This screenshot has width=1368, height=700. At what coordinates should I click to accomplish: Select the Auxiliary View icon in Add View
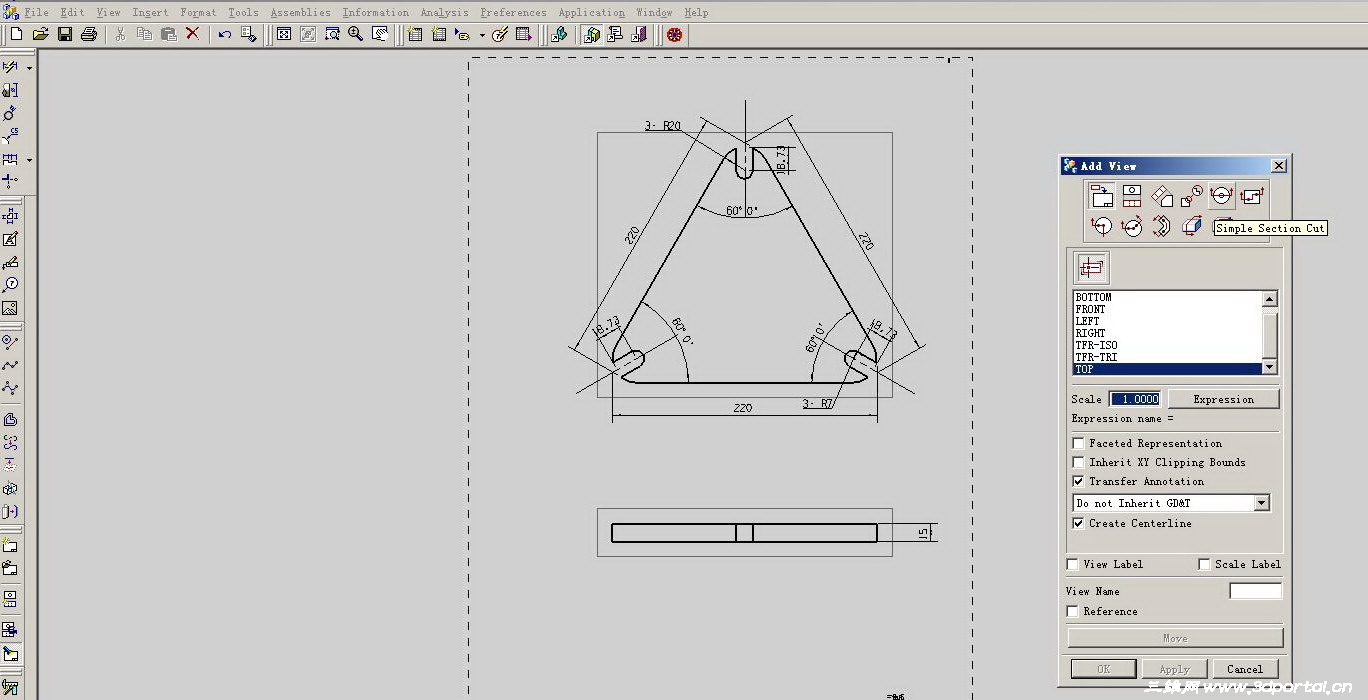coord(1161,196)
